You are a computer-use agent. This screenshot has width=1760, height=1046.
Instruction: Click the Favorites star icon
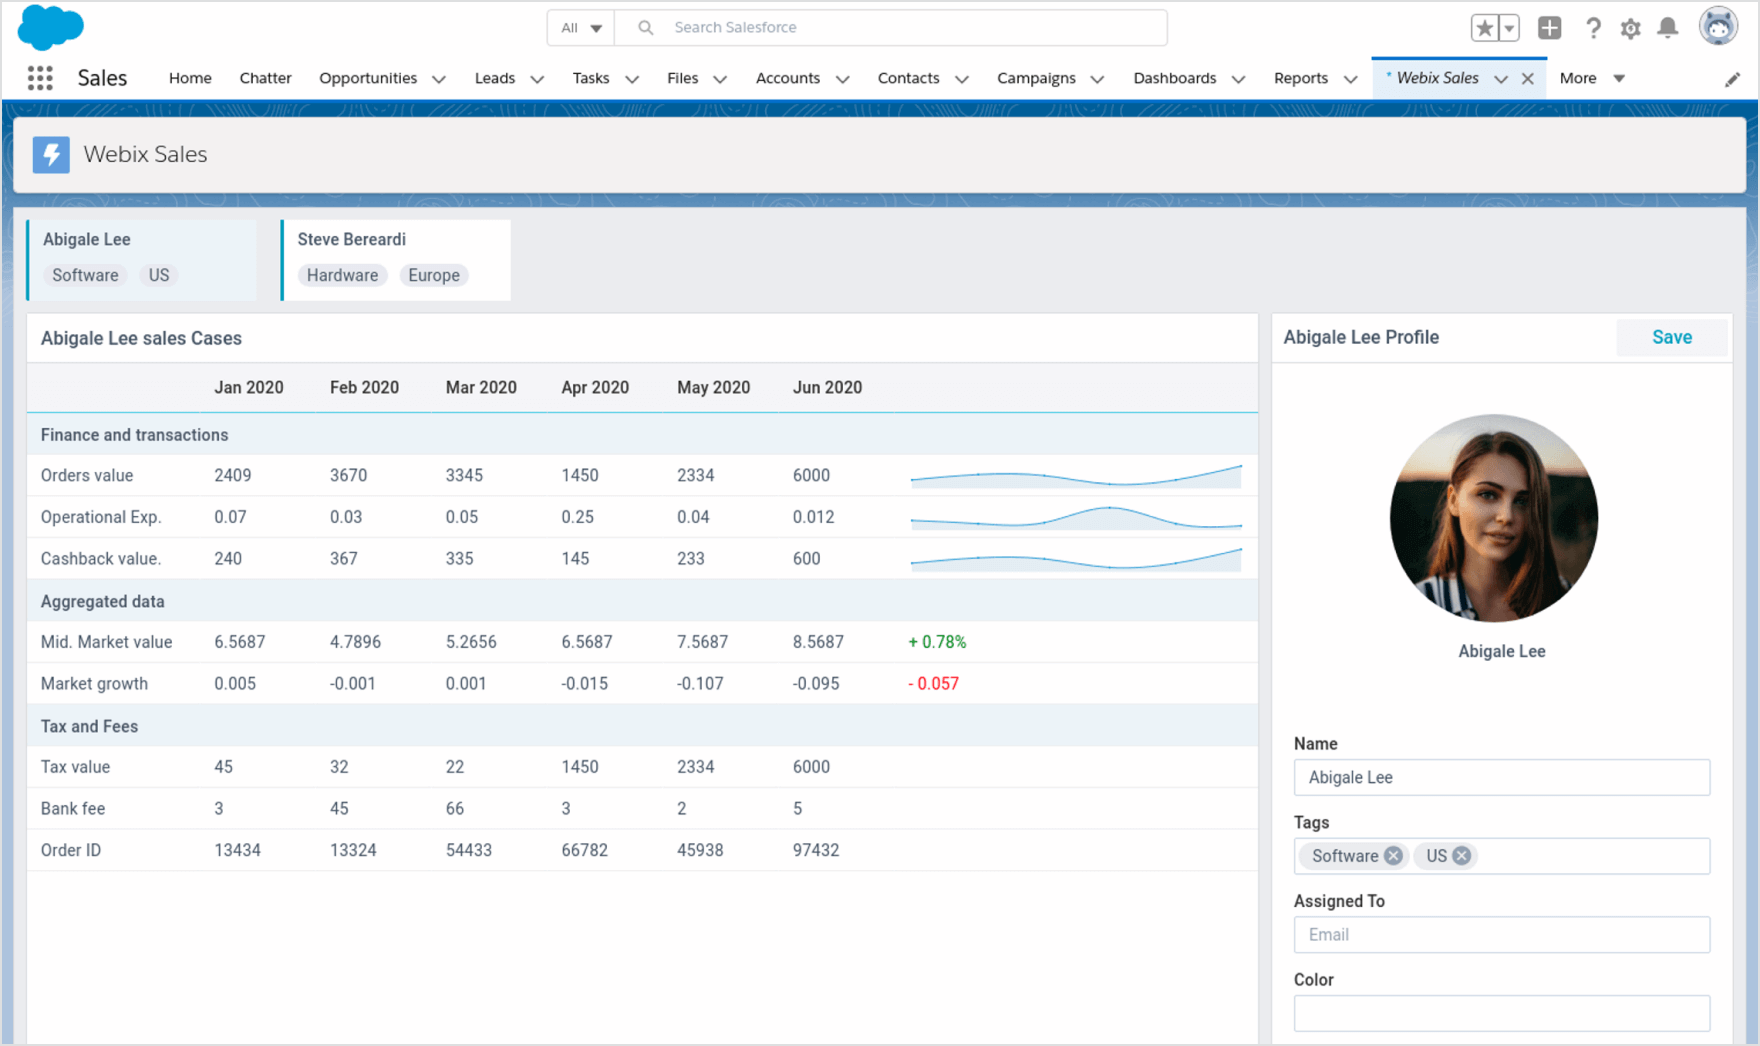pos(1484,28)
